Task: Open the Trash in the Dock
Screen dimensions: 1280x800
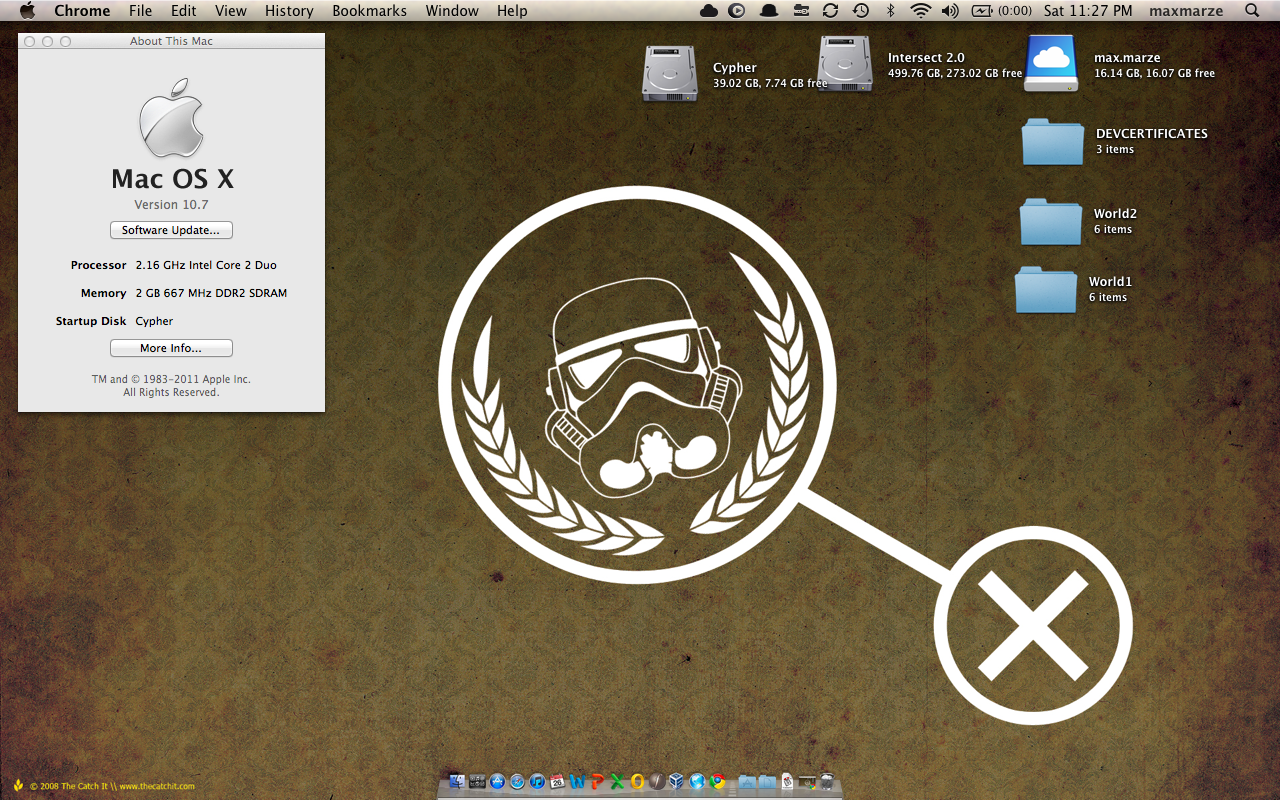Action: pos(827,782)
